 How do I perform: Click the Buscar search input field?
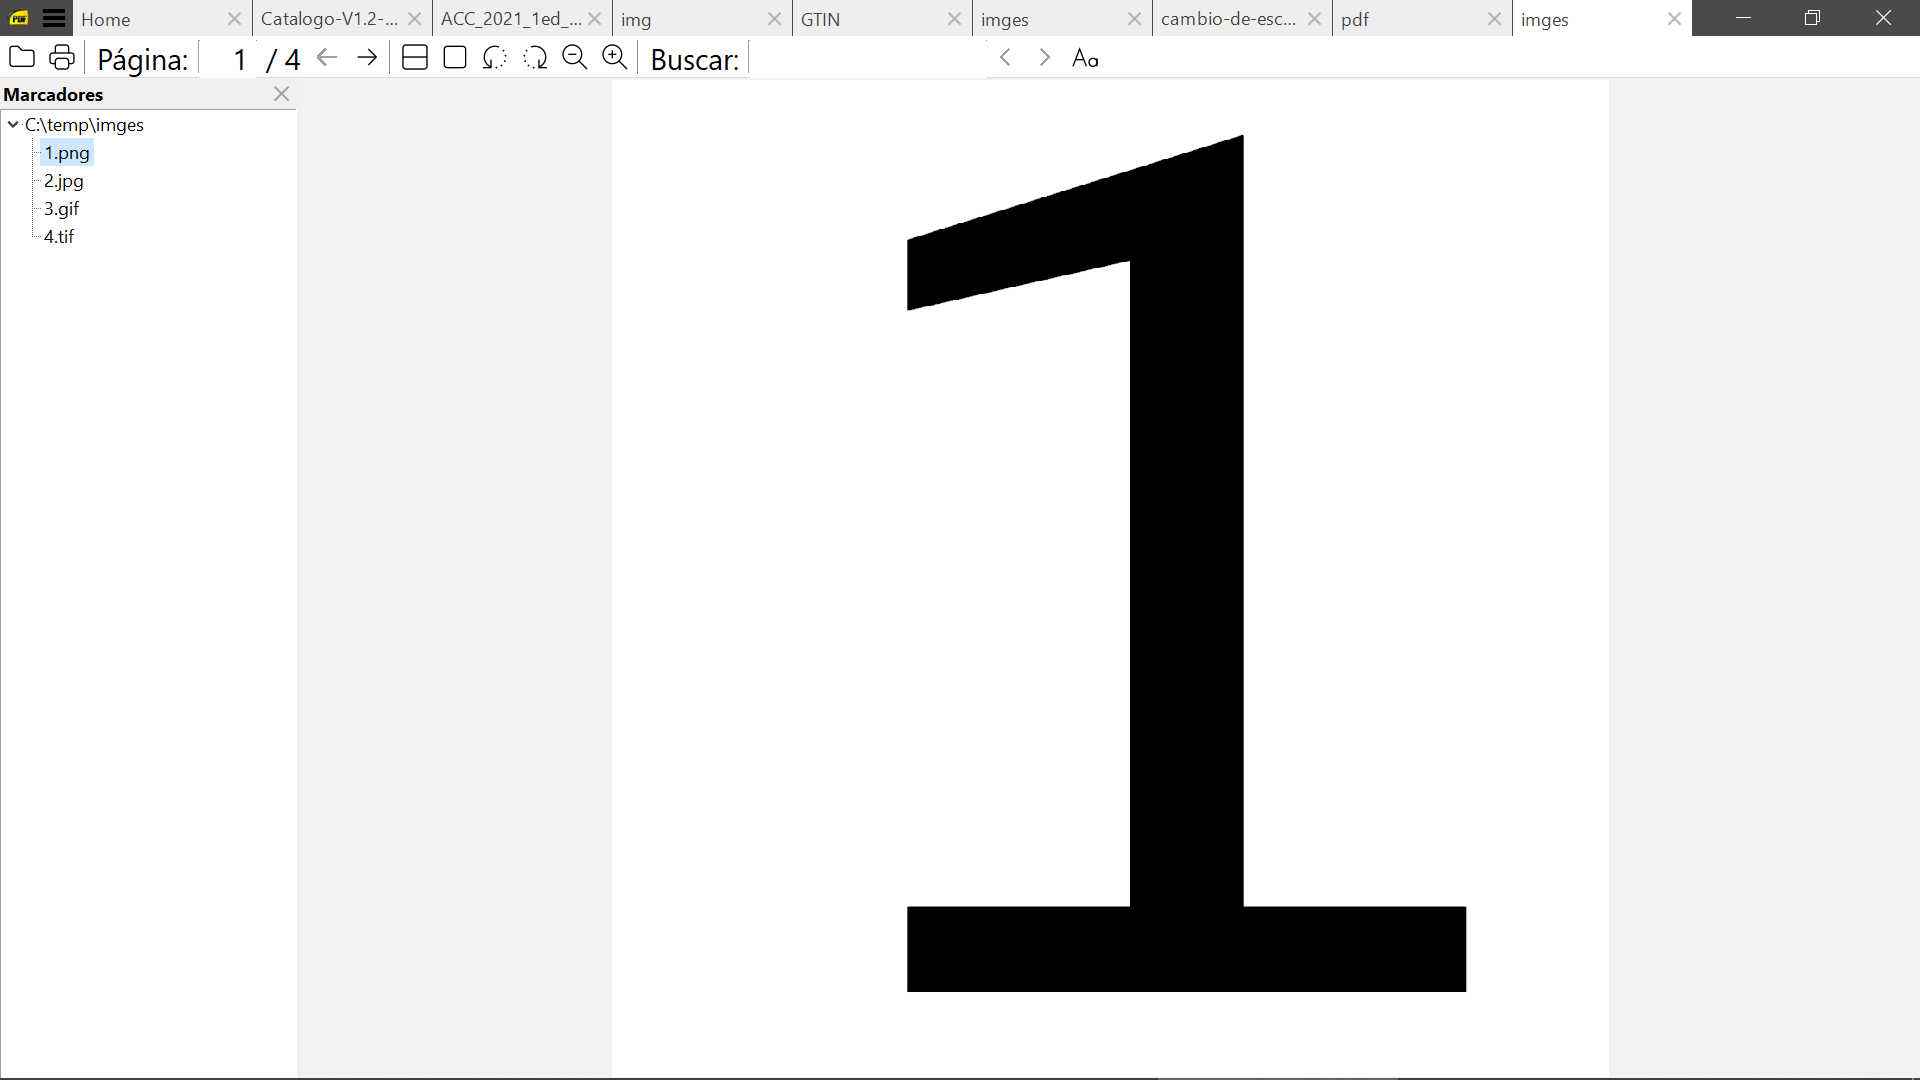pyautogui.click(x=867, y=59)
